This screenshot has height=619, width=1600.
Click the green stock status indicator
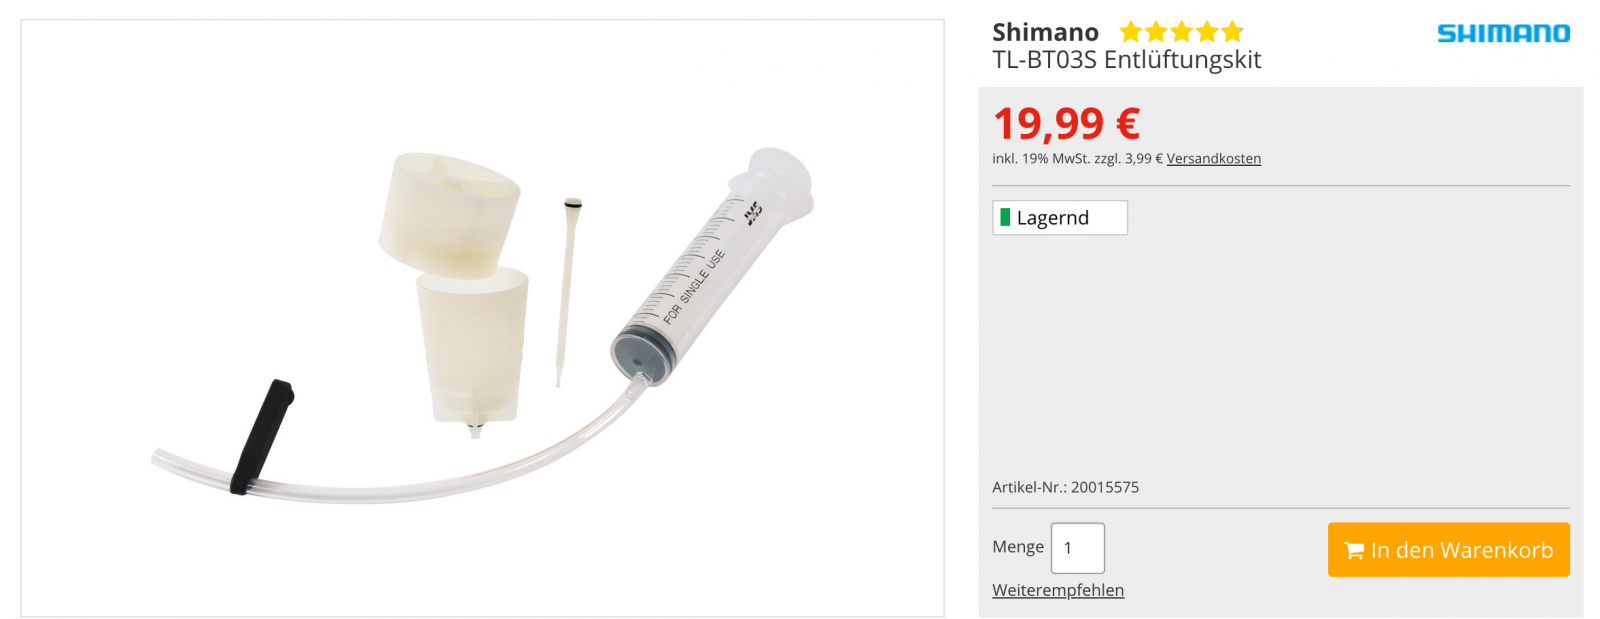tap(1005, 217)
